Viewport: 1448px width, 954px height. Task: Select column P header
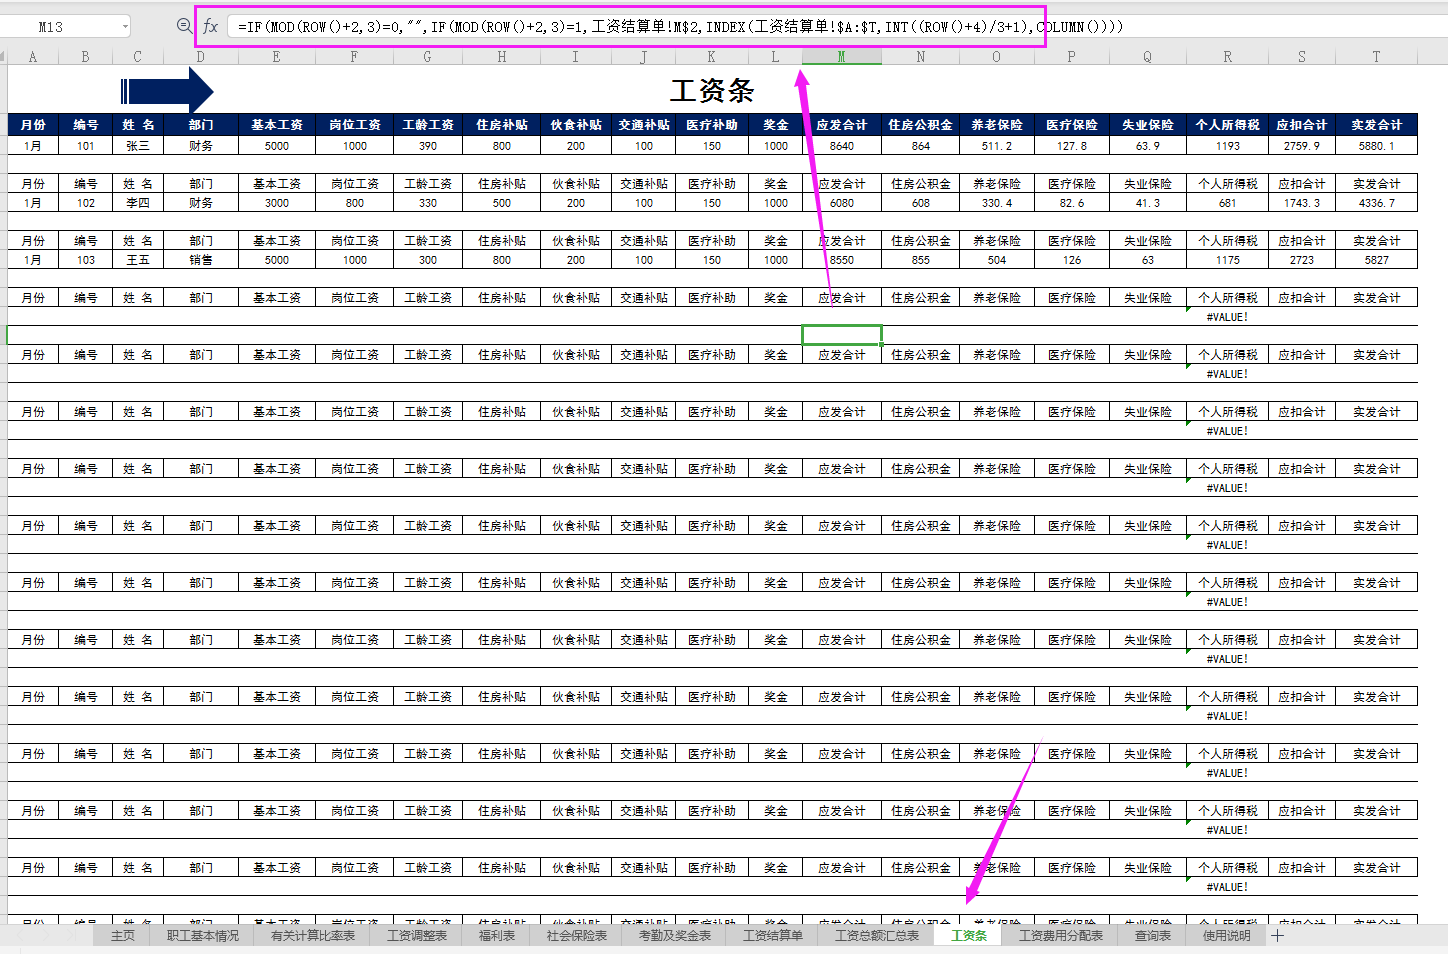pyautogui.click(x=1072, y=57)
